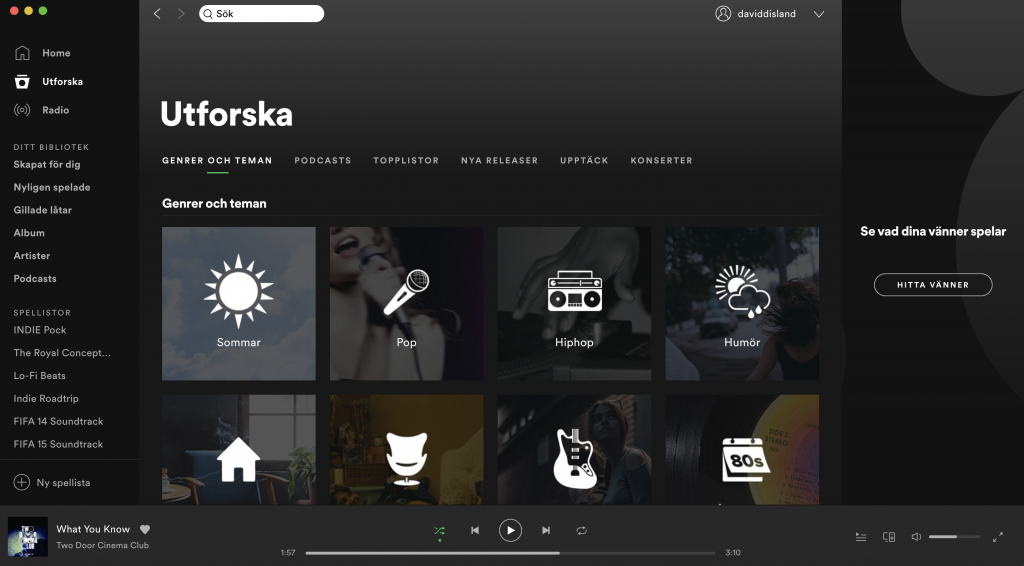The height and width of the screenshot is (566, 1024).
Task: Open Podcasts in library sidebar
Action: 35,279
